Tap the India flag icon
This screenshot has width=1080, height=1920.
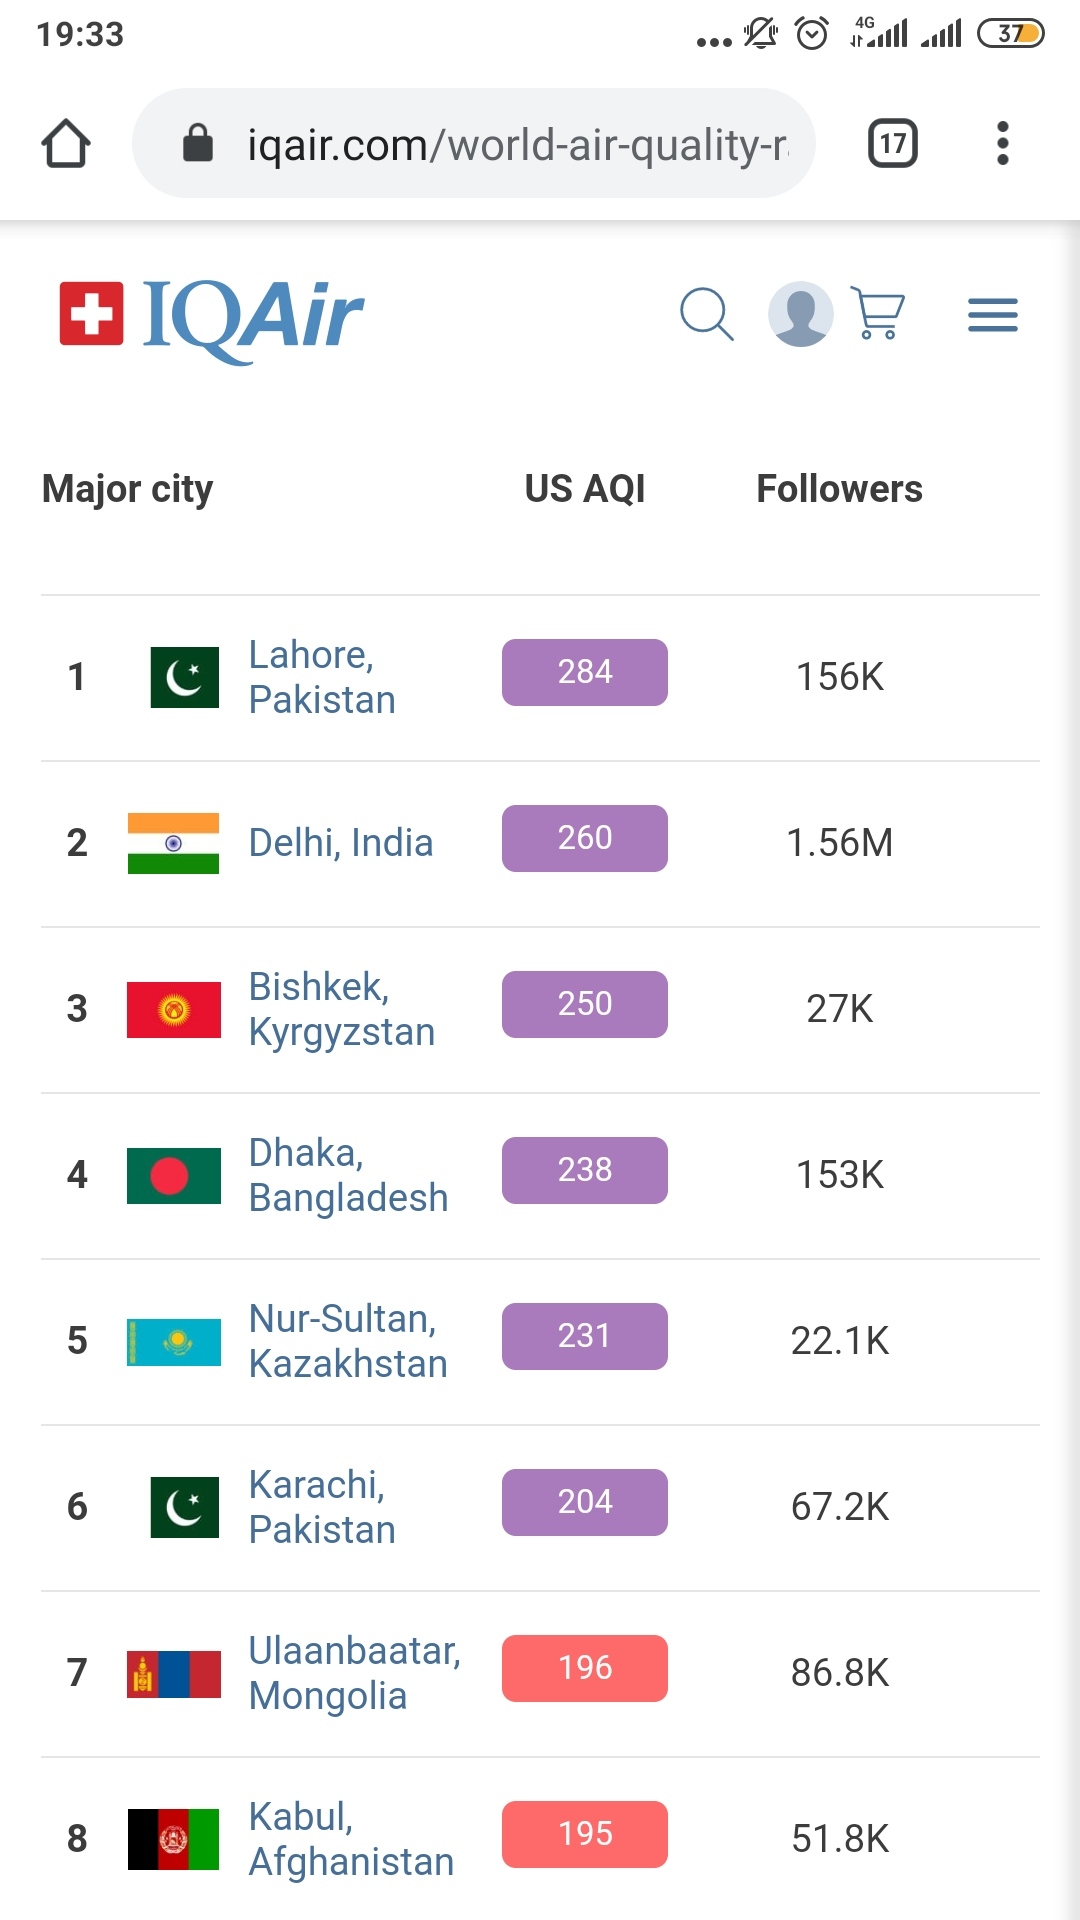click(x=173, y=843)
